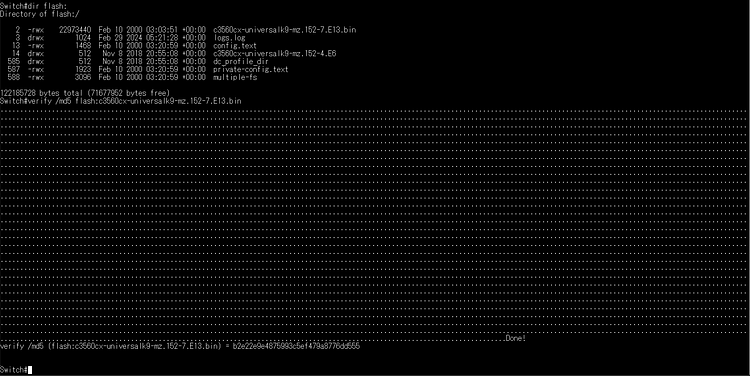Click the 'Switch#dir flash:' command line
Image resolution: width=750 pixels, height=376 pixels.
[x=33, y=6]
